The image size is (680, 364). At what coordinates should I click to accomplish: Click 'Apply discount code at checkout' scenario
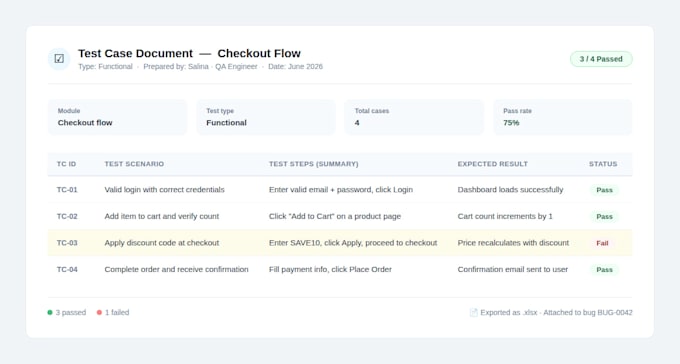pyautogui.click(x=162, y=243)
